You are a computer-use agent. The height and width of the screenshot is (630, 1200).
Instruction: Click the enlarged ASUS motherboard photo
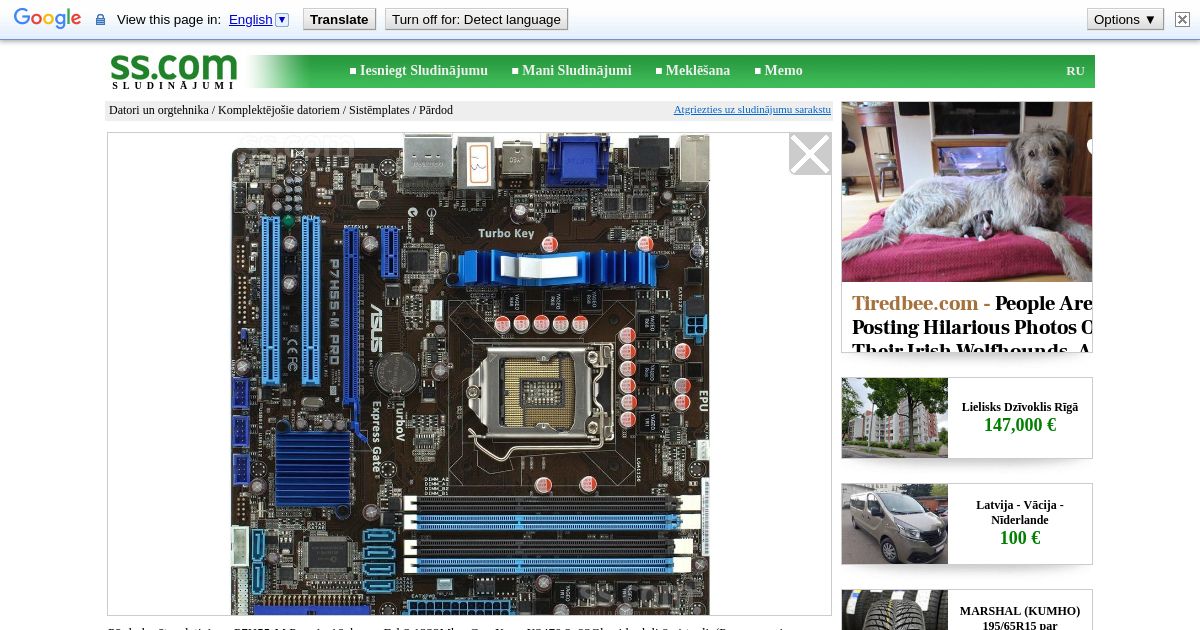[x=470, y=374]
